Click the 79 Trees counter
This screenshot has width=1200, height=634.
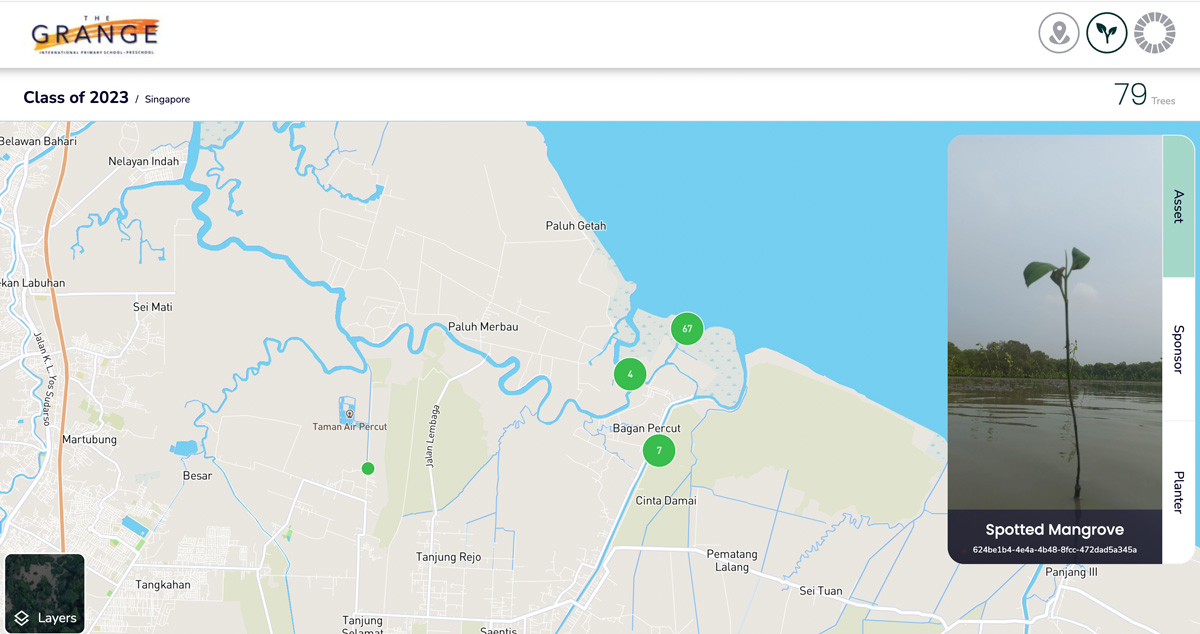[x=1144, y=96]
